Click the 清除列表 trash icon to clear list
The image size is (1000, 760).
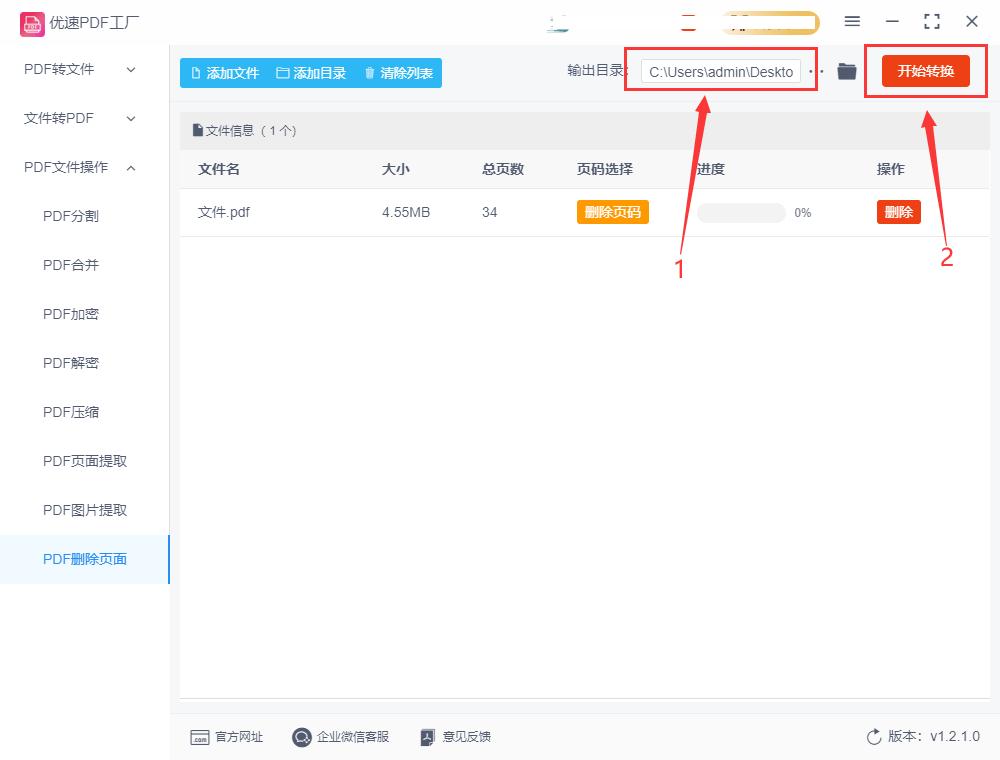coord(370,72)
